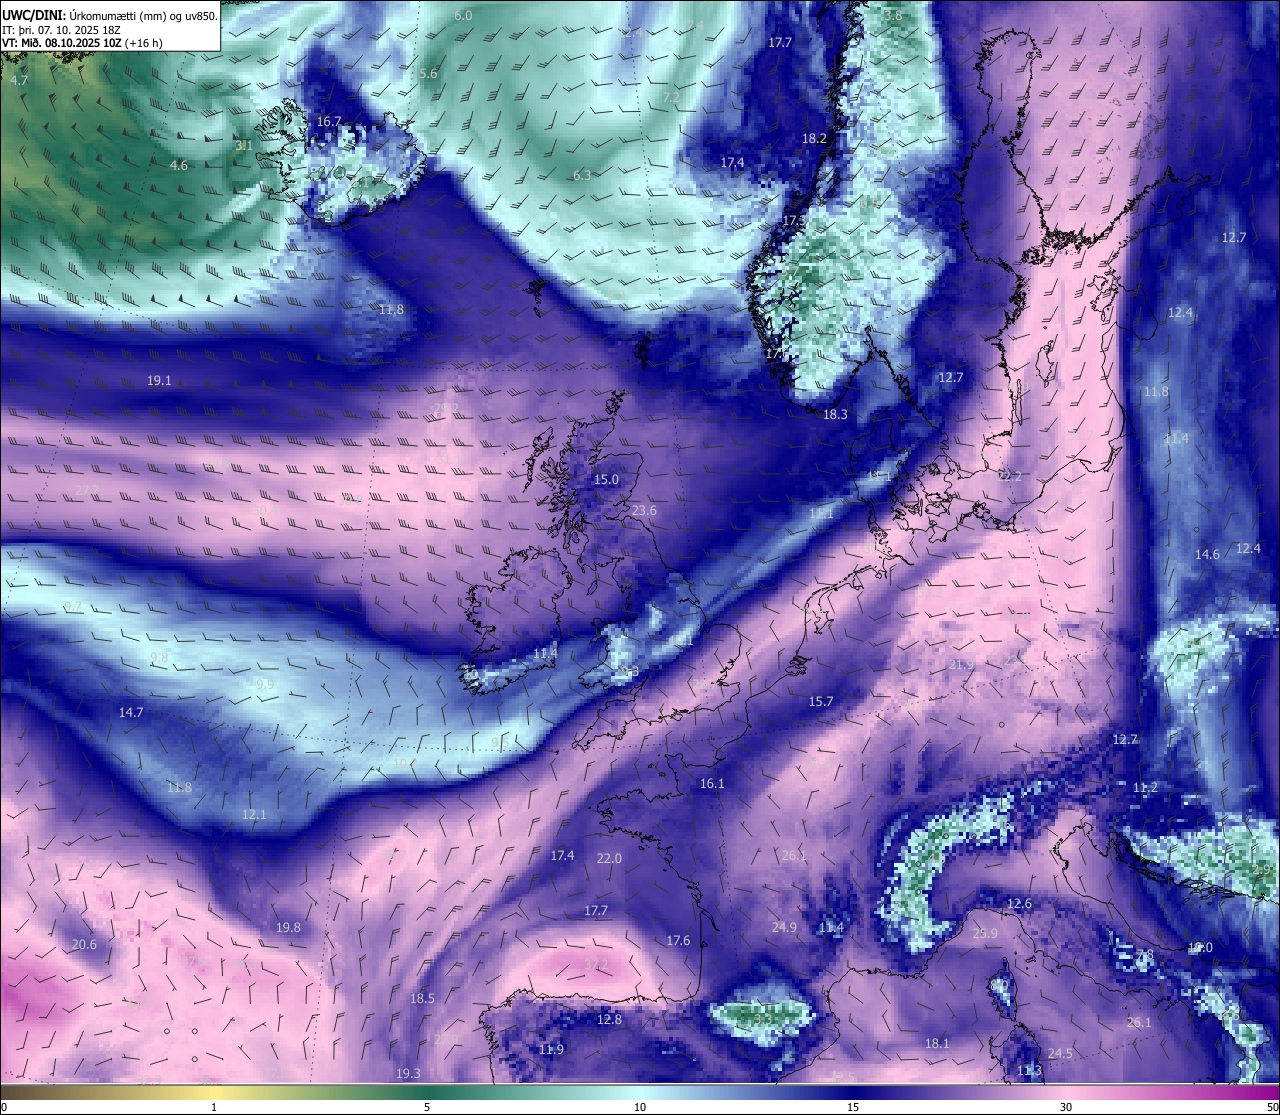Click the 18.2 value label
1280x1115 pixels.
(814, 139)
